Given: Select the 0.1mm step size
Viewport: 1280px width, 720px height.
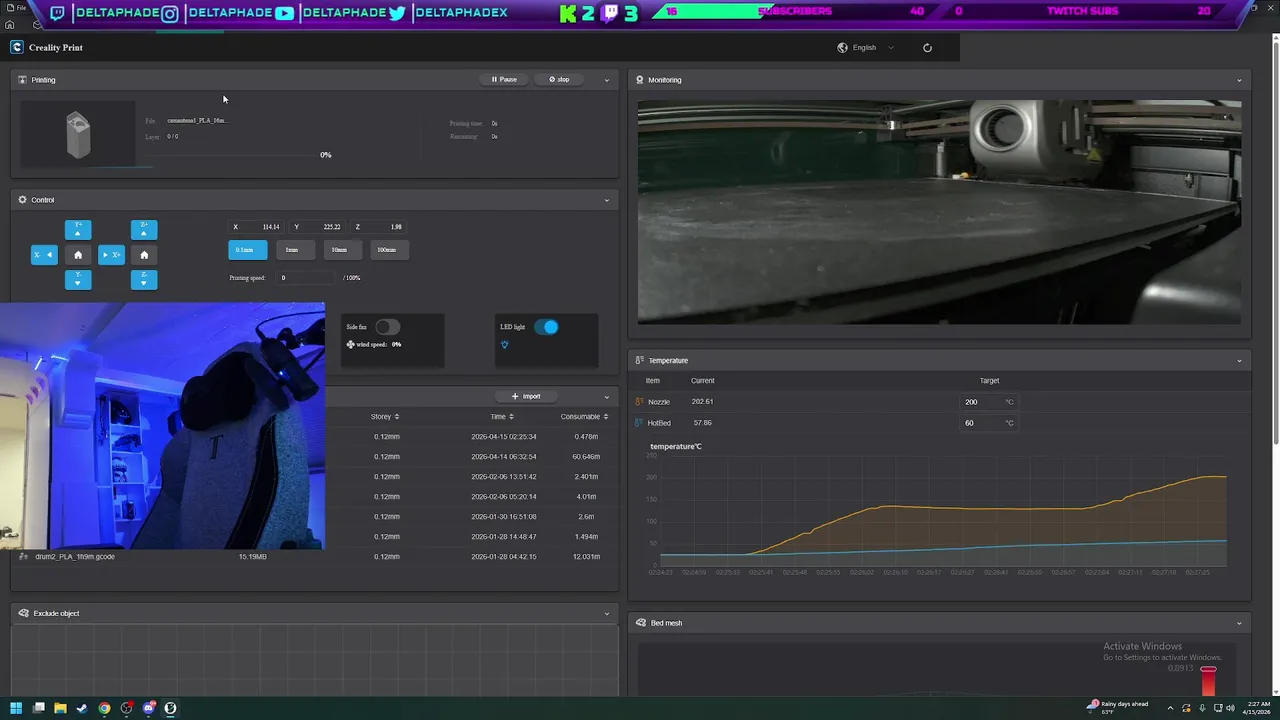Looking at the screenshot, I should tap(247, 250).
